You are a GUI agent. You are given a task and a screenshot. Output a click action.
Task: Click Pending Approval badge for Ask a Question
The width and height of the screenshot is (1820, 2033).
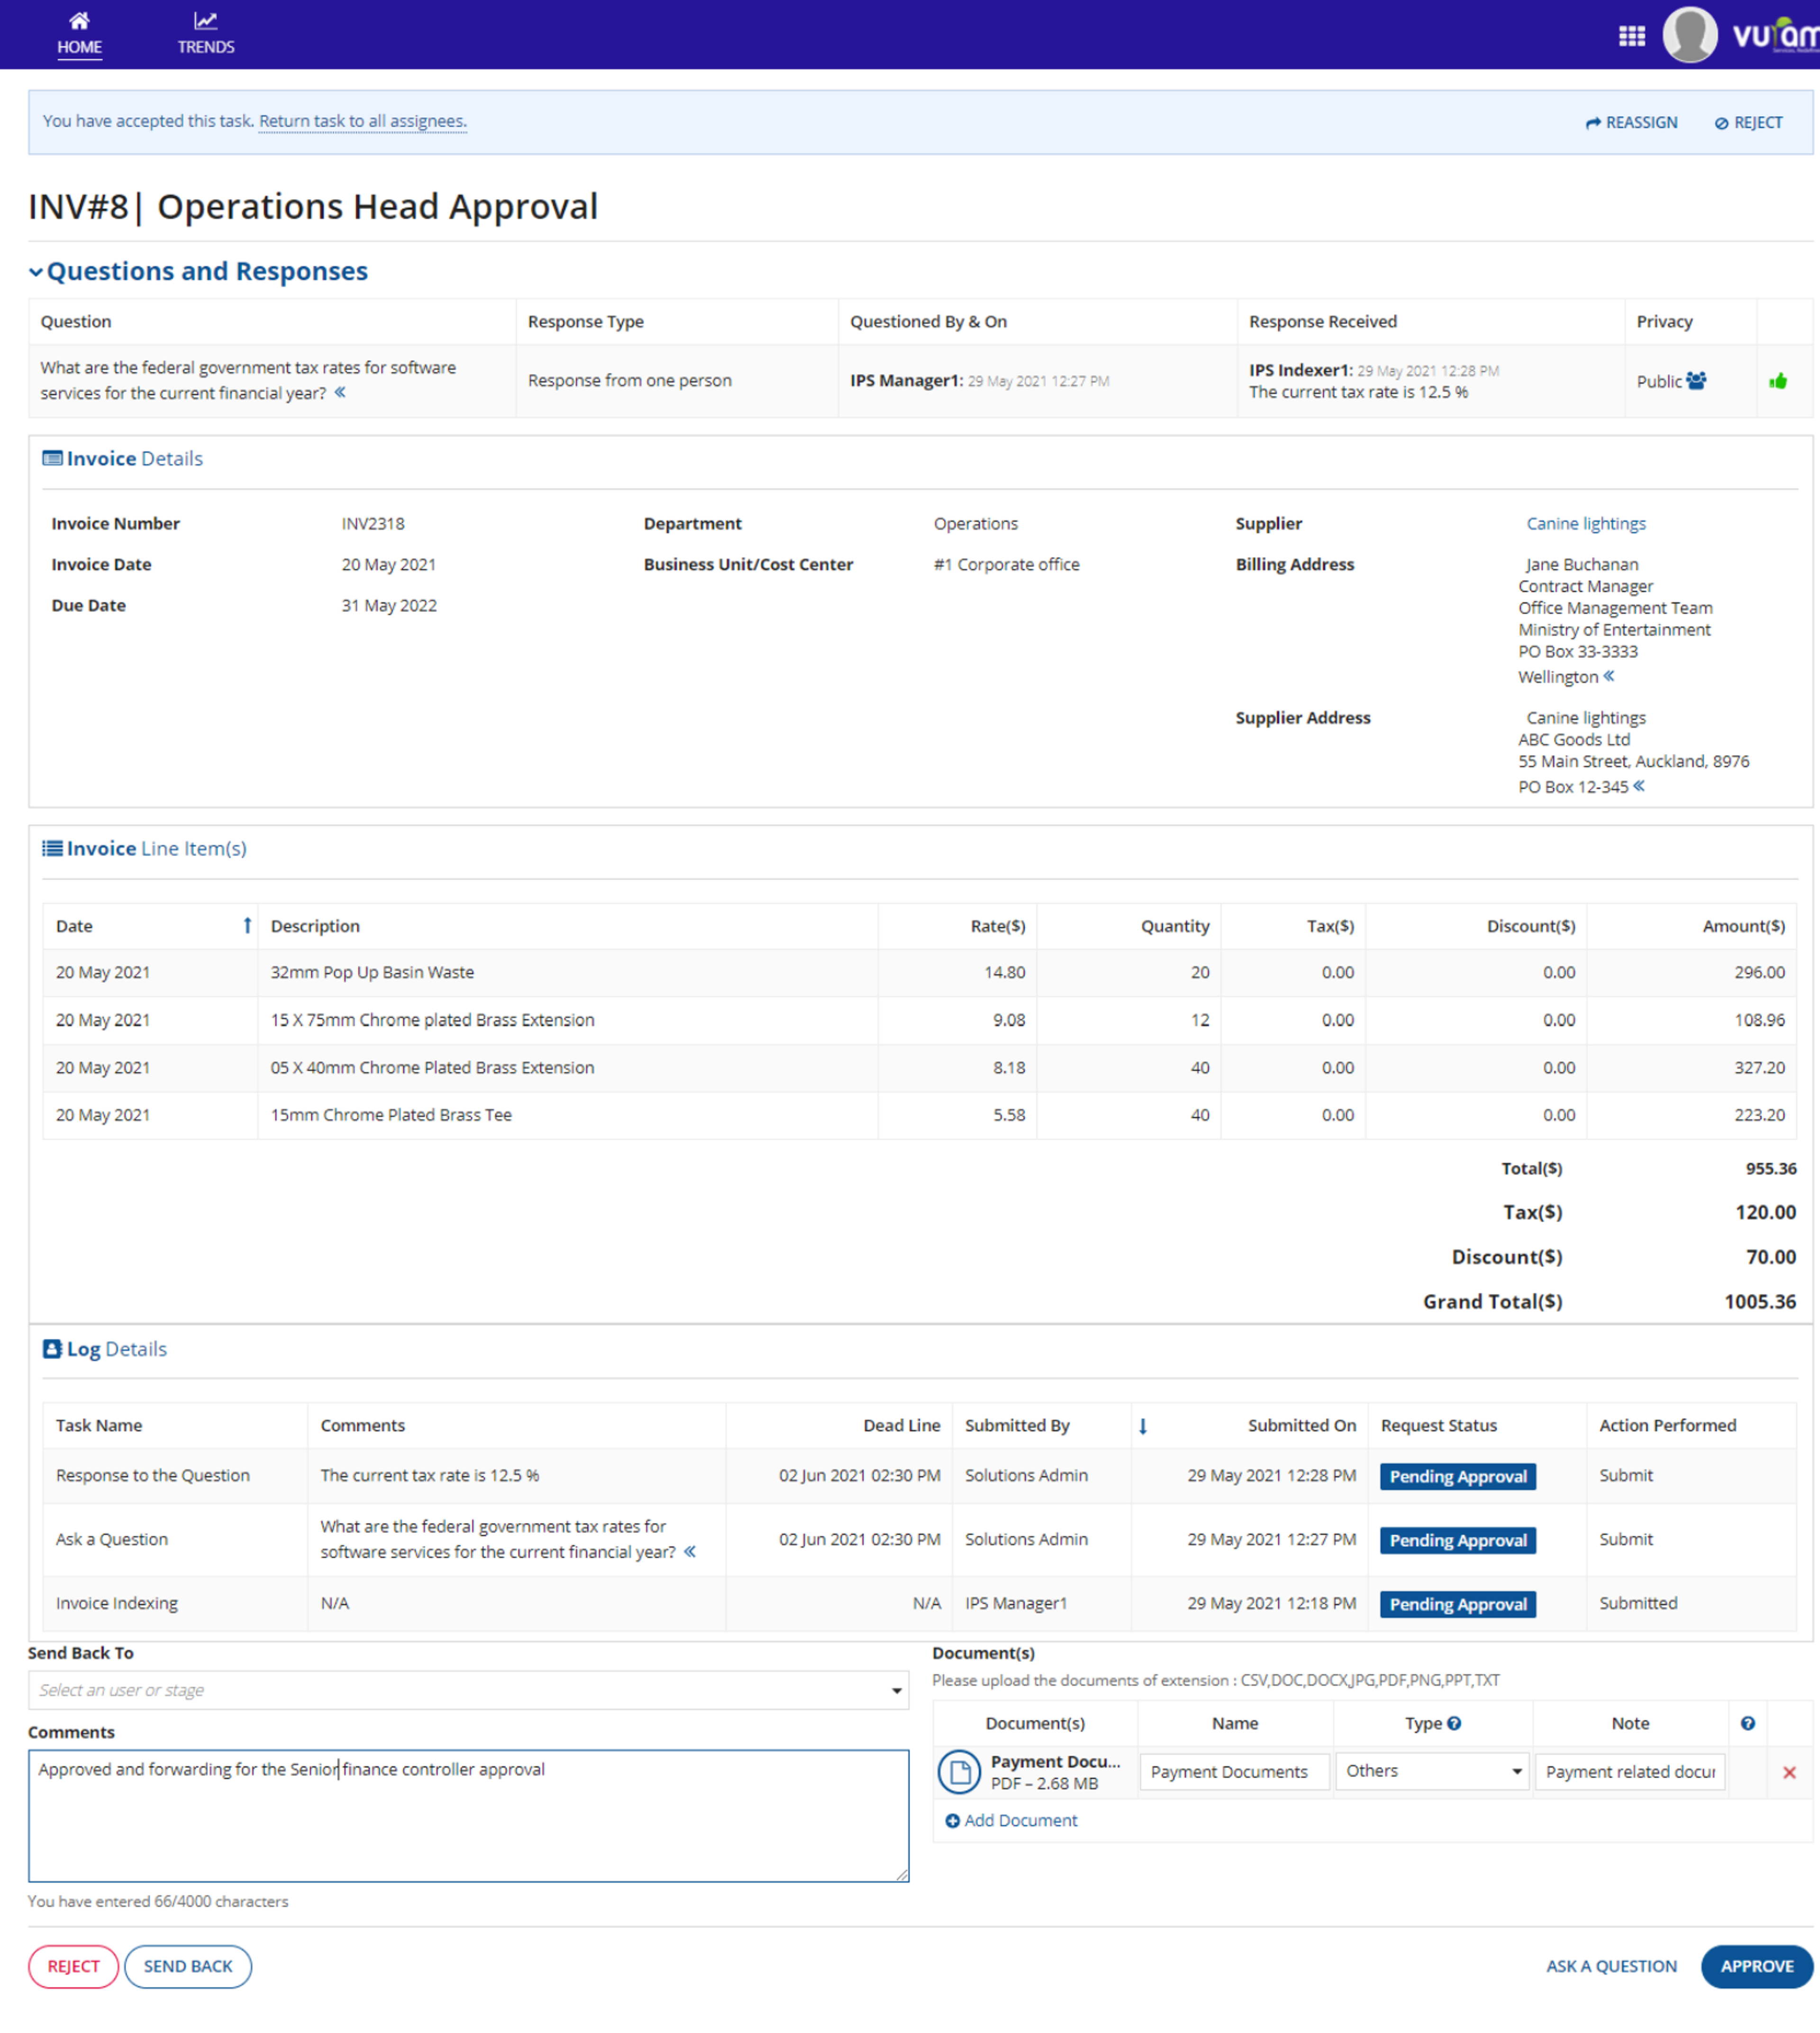point(1457,1540)
